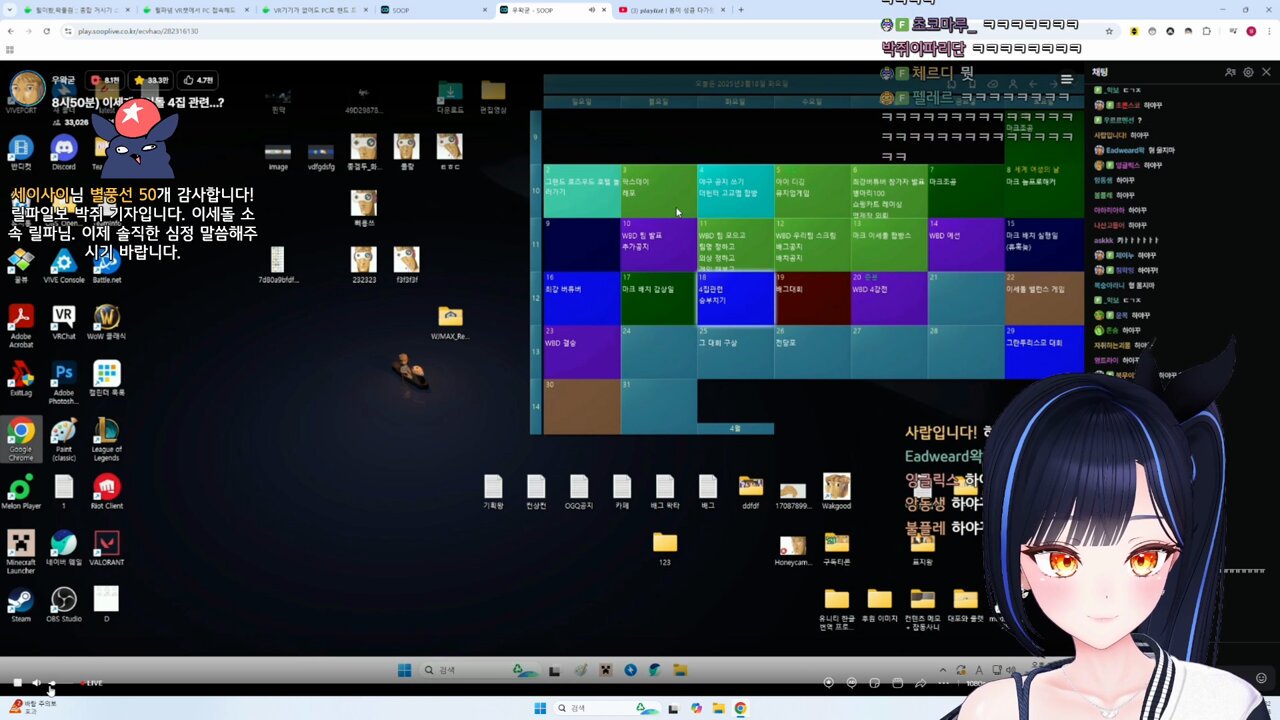Select the 다운로드 folder on the desktop

(x=450, y=97)
